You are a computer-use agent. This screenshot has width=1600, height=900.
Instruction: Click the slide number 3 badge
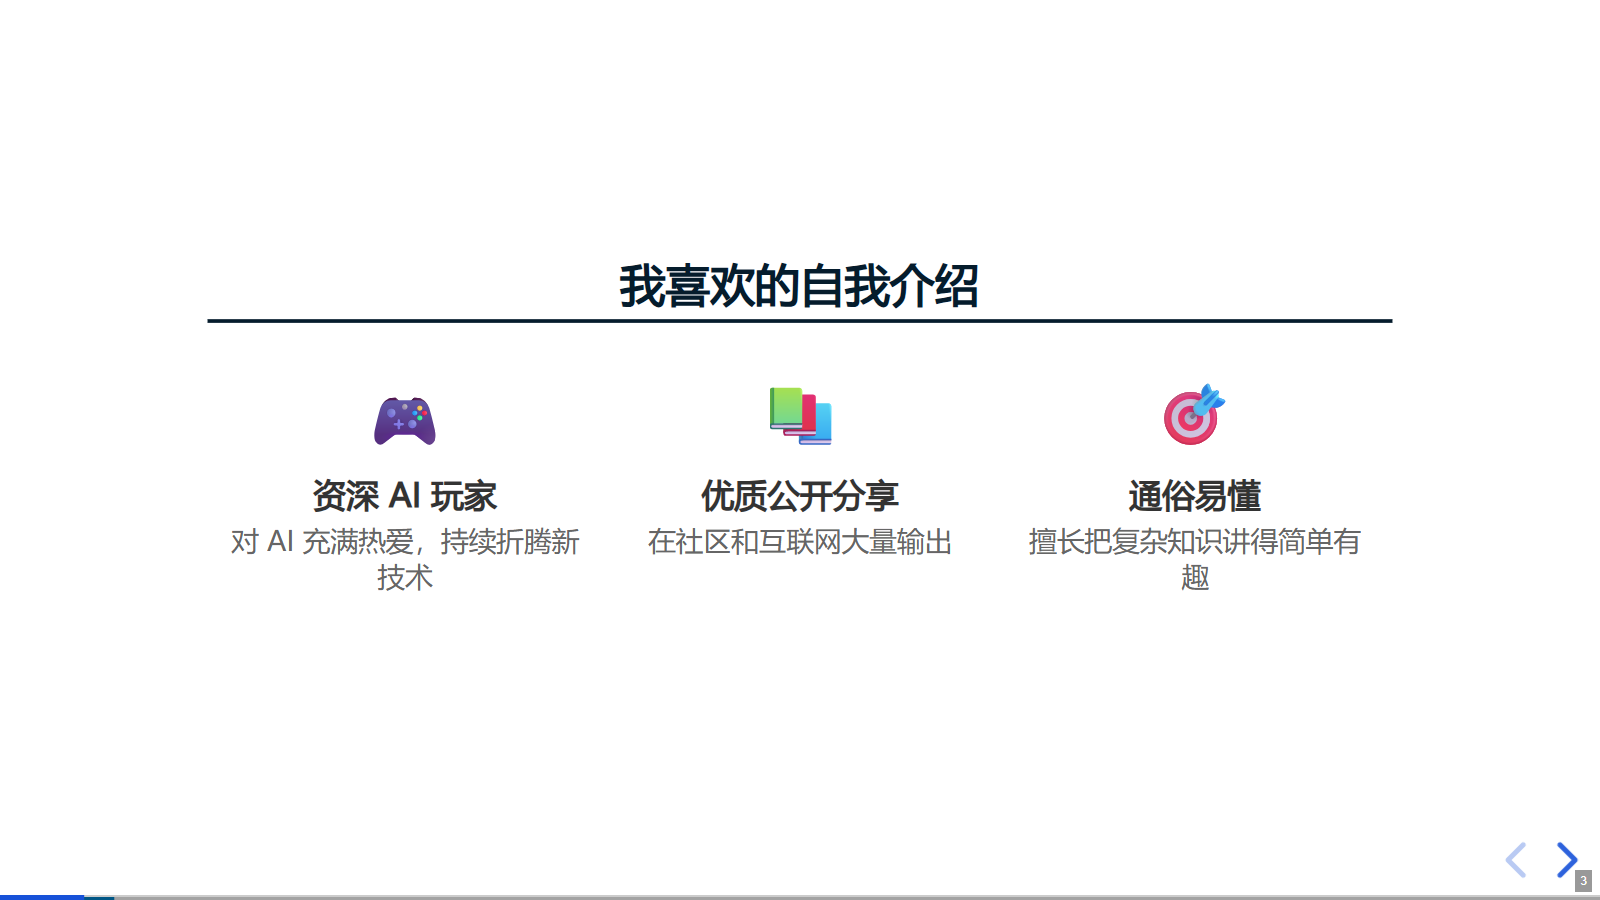[x=1583, y=881]
